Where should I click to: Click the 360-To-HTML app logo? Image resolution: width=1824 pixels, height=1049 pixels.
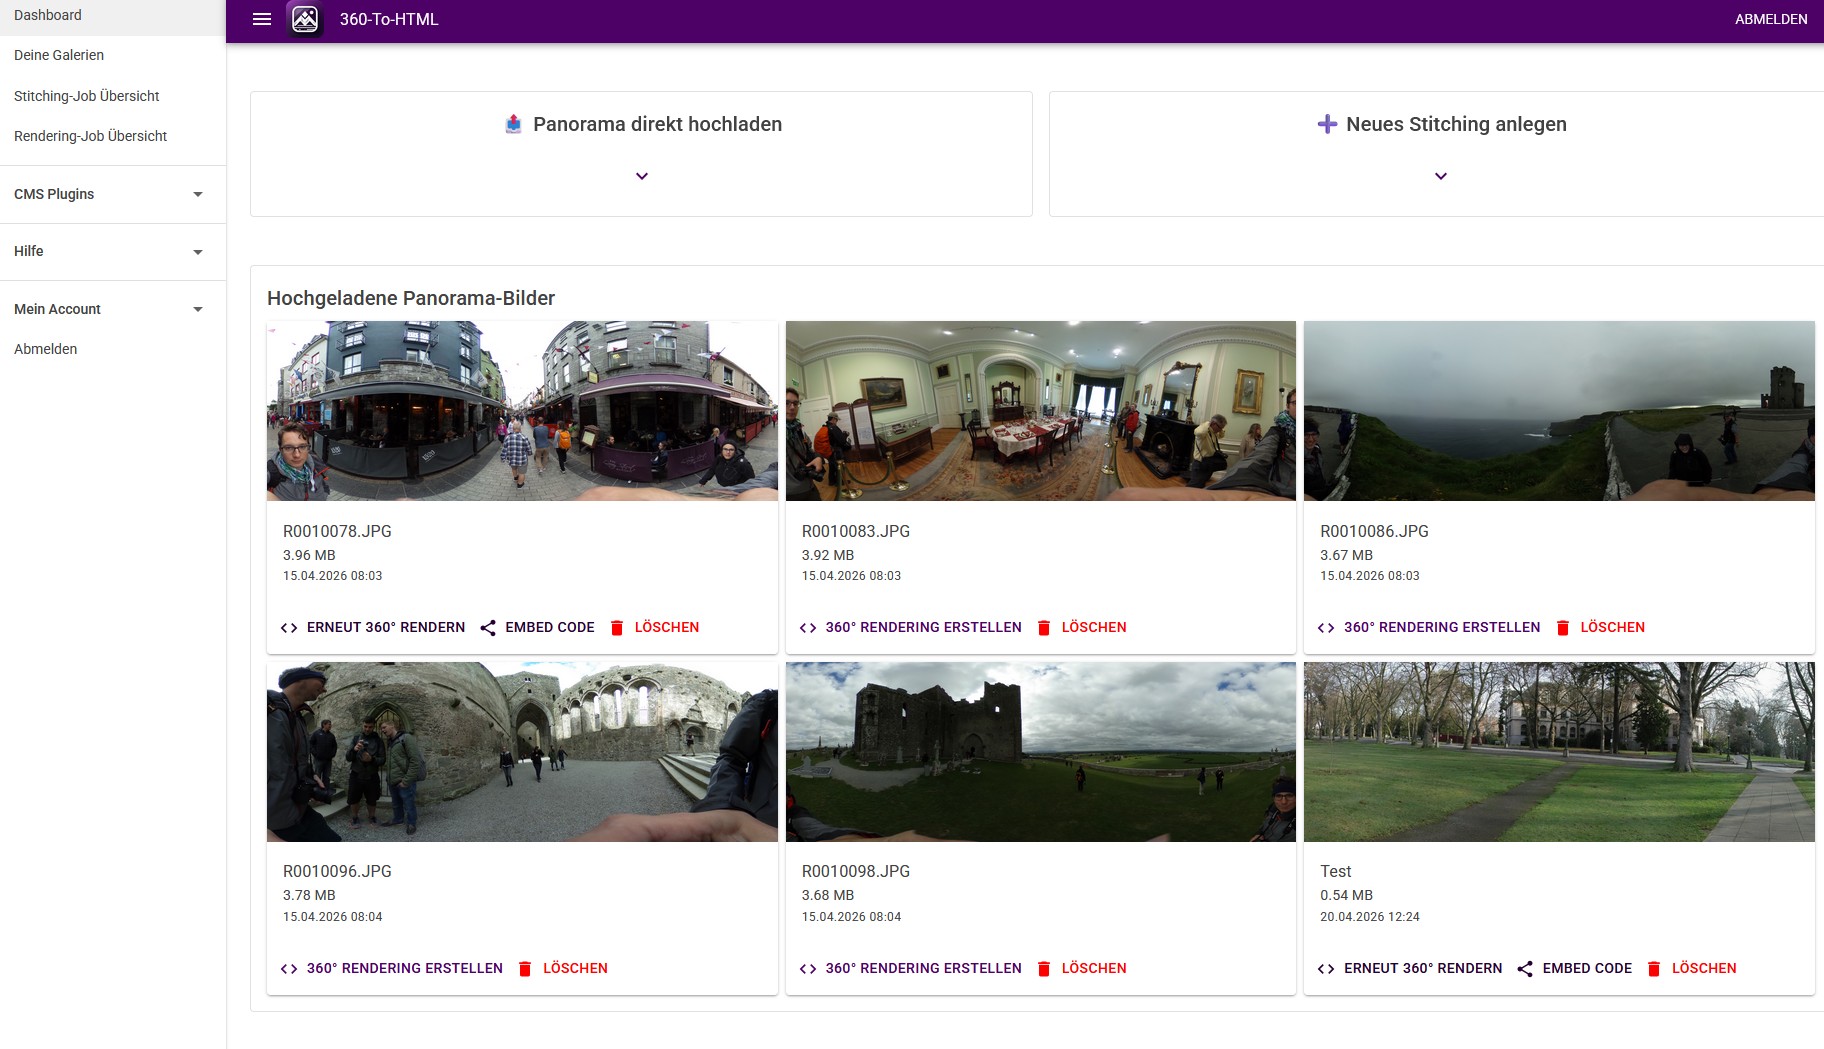pos(305,19)
